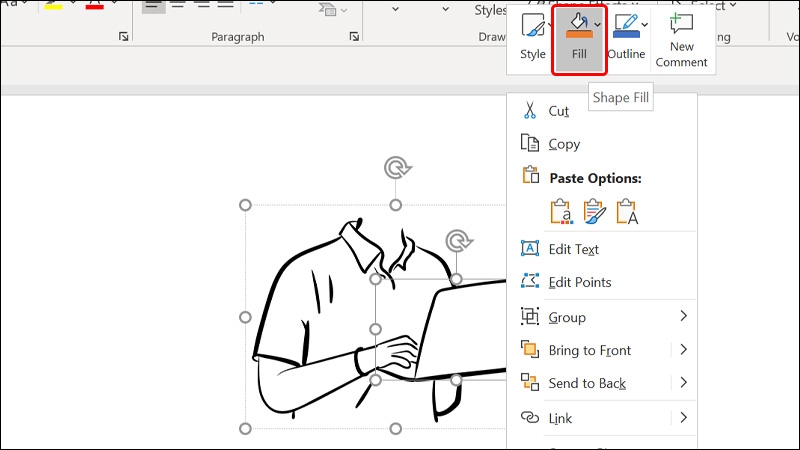Click the bottom-left sizing handle of person image
Image resolution: width=800 pixels, height=450 pixels.
tap(245, 429)
